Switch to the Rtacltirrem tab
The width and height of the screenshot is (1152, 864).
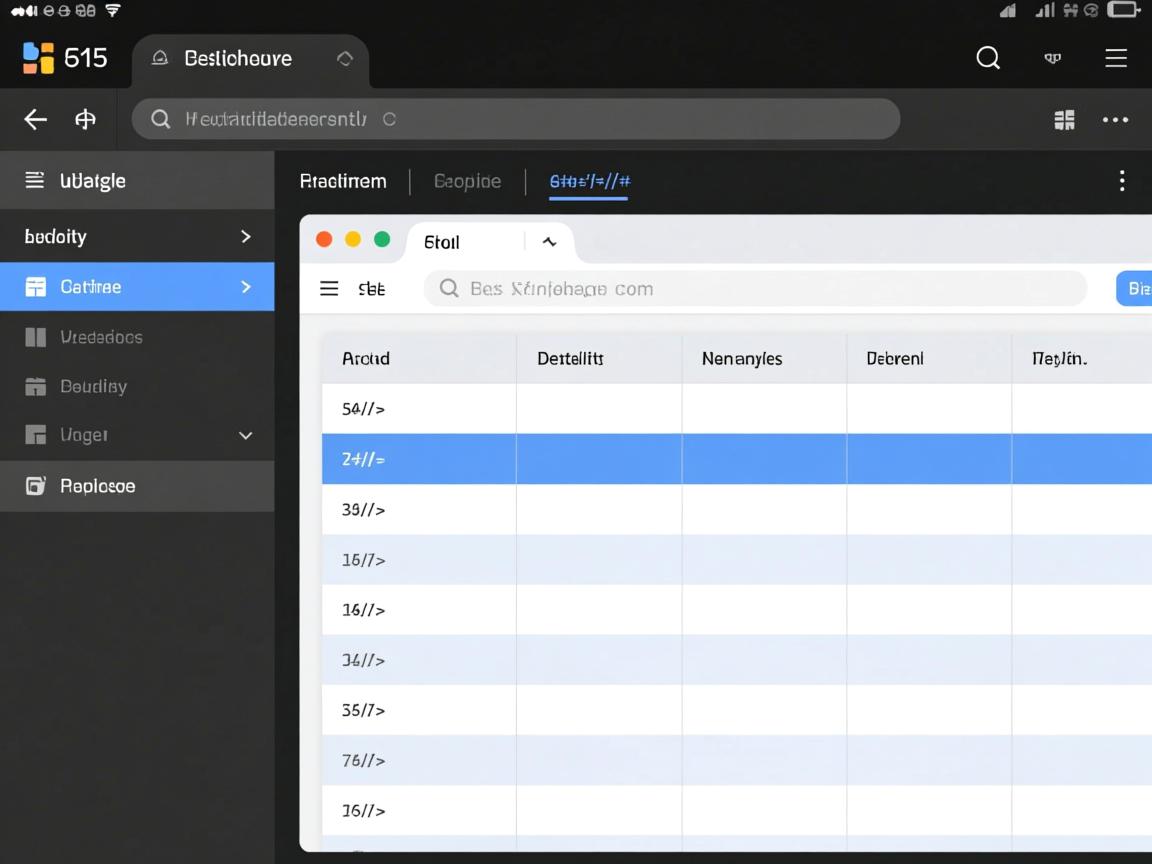343,181
